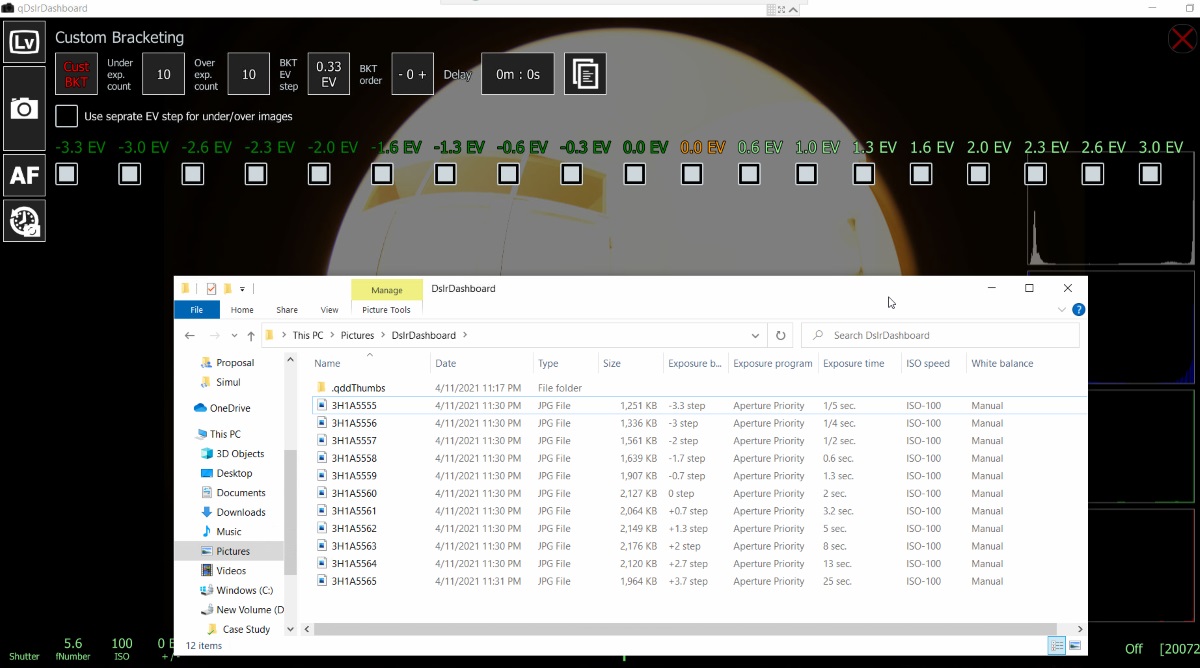Toggle the Lv live view button
1200x668 pixels.
coord(24,42)
